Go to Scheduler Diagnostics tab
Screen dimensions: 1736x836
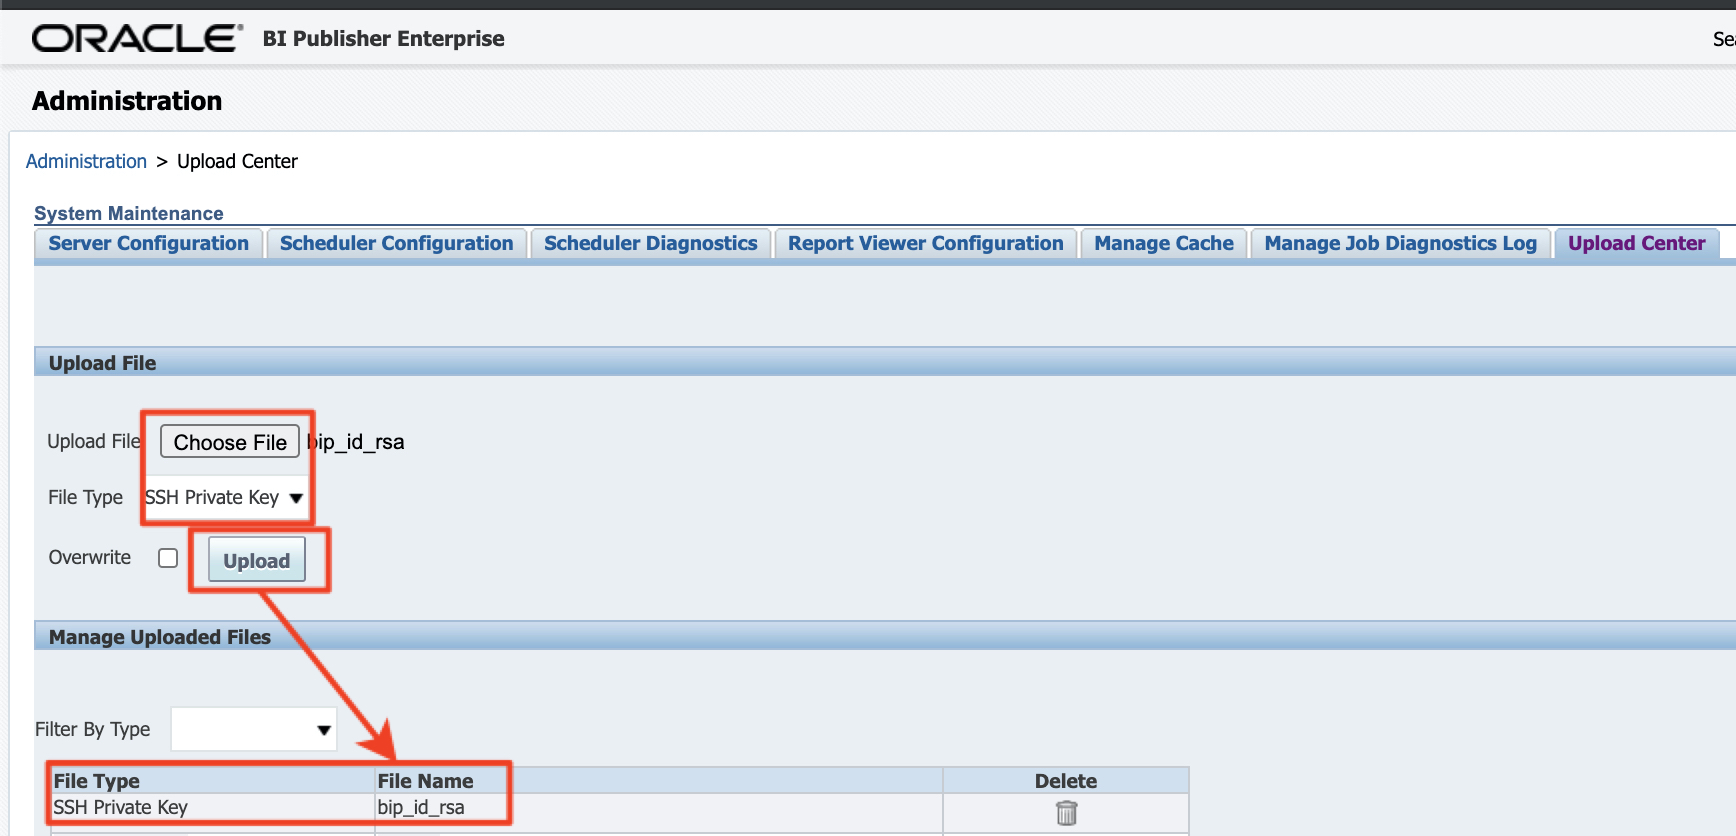coord(651,243)
